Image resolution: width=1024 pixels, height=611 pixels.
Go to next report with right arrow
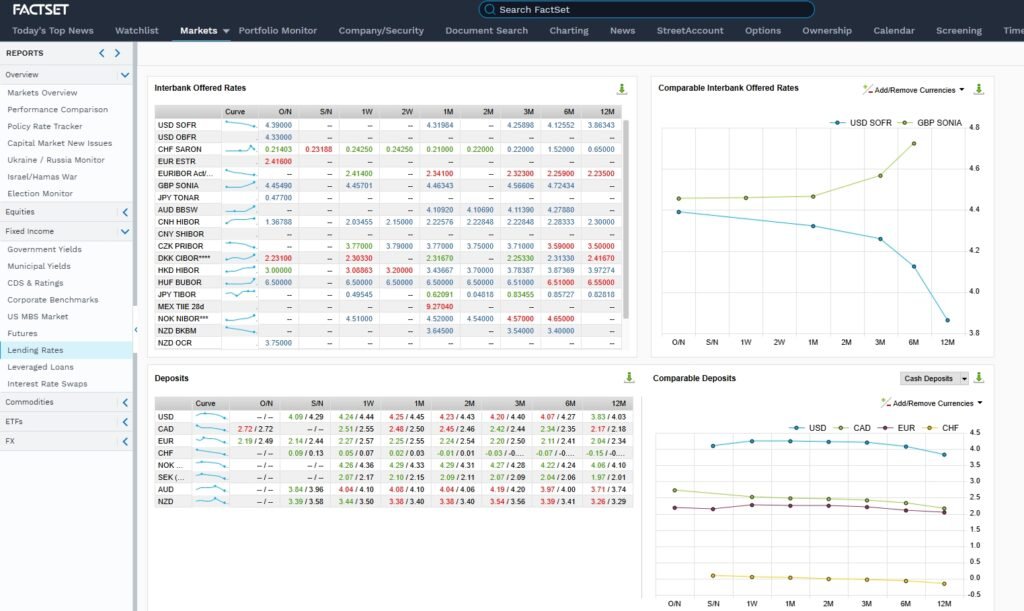(118, 53)
